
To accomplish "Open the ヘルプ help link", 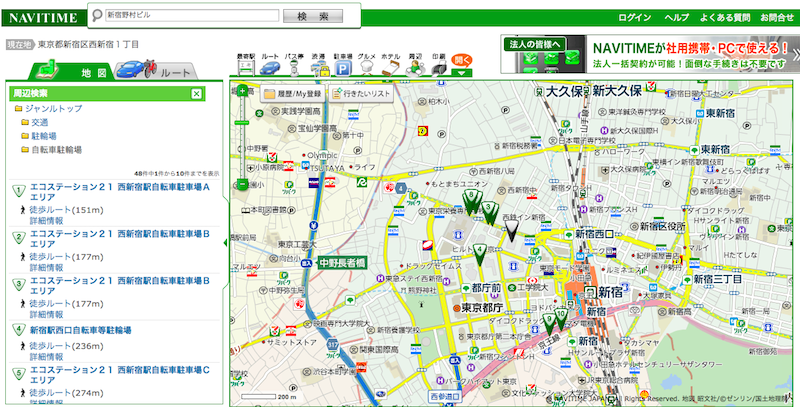I will pyautogui.click(x=677, y=18).
